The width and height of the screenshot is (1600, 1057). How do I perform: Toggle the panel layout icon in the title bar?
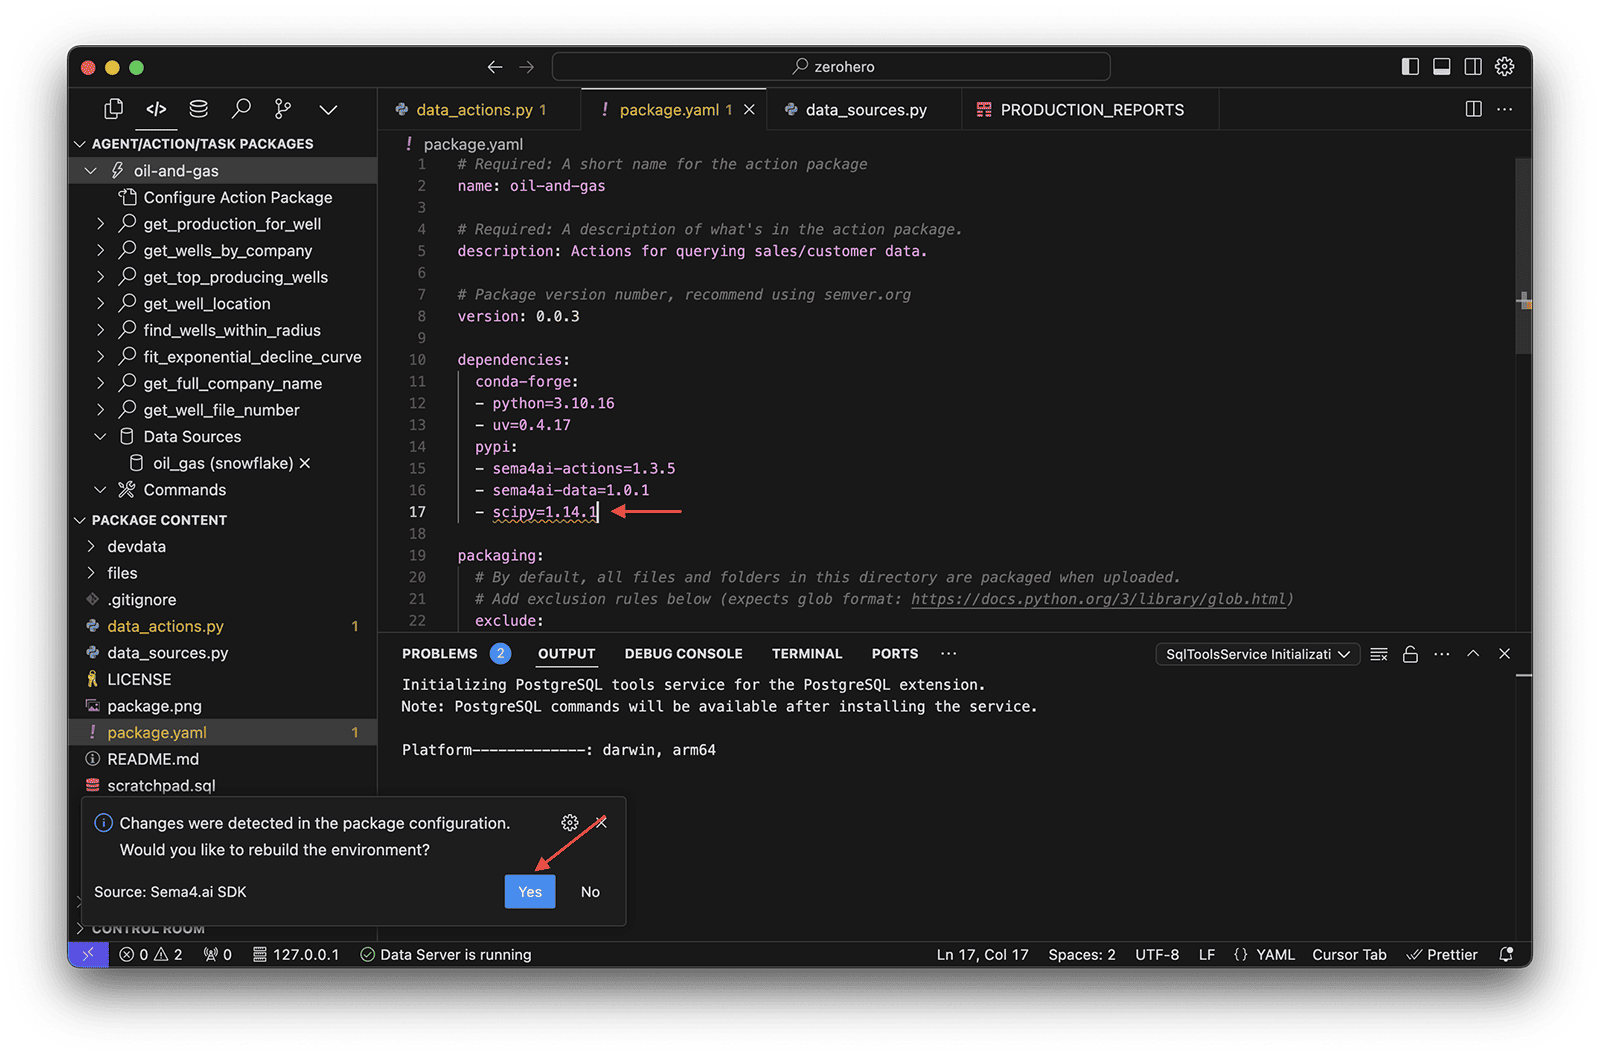tap(1441, 66)
